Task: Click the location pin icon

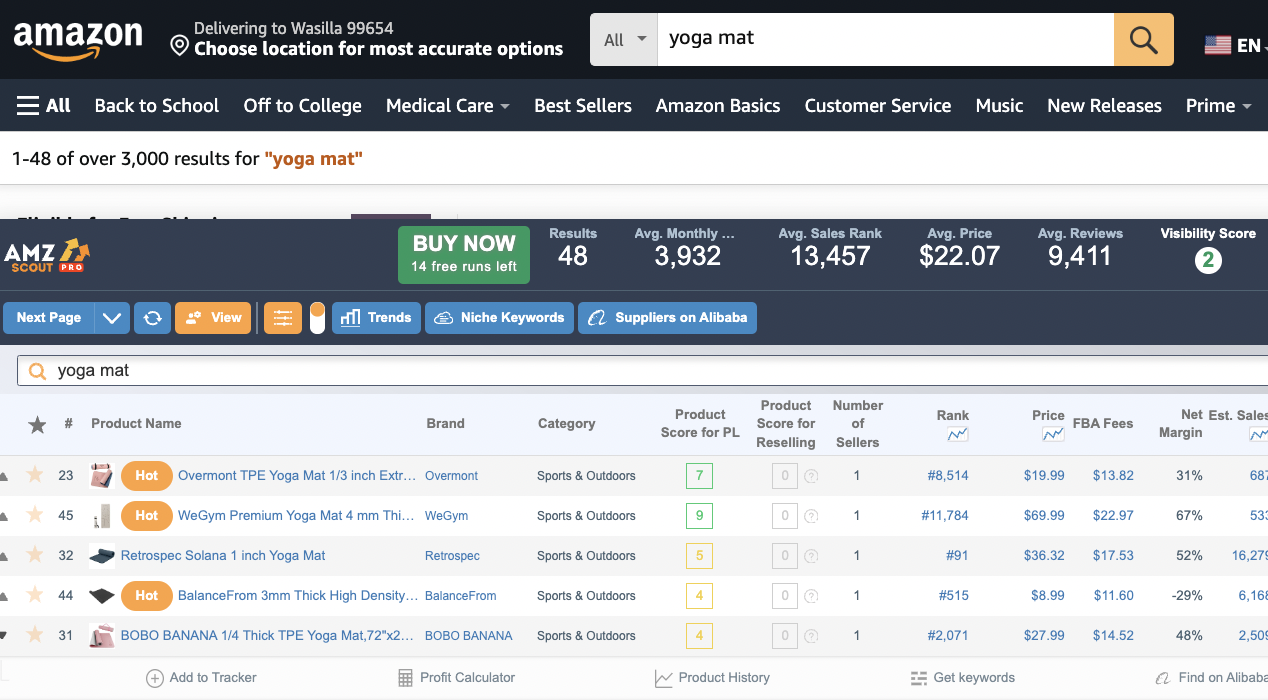Action: 179,46
